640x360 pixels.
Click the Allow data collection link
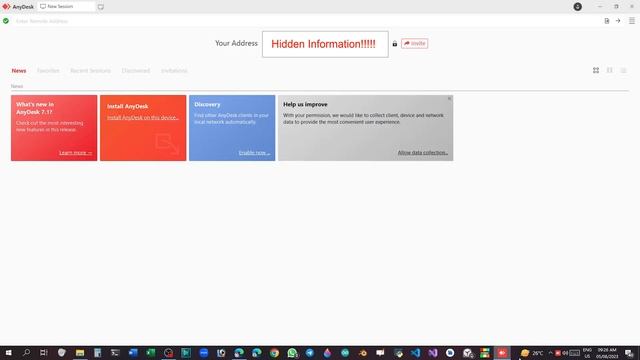[423, 153]
